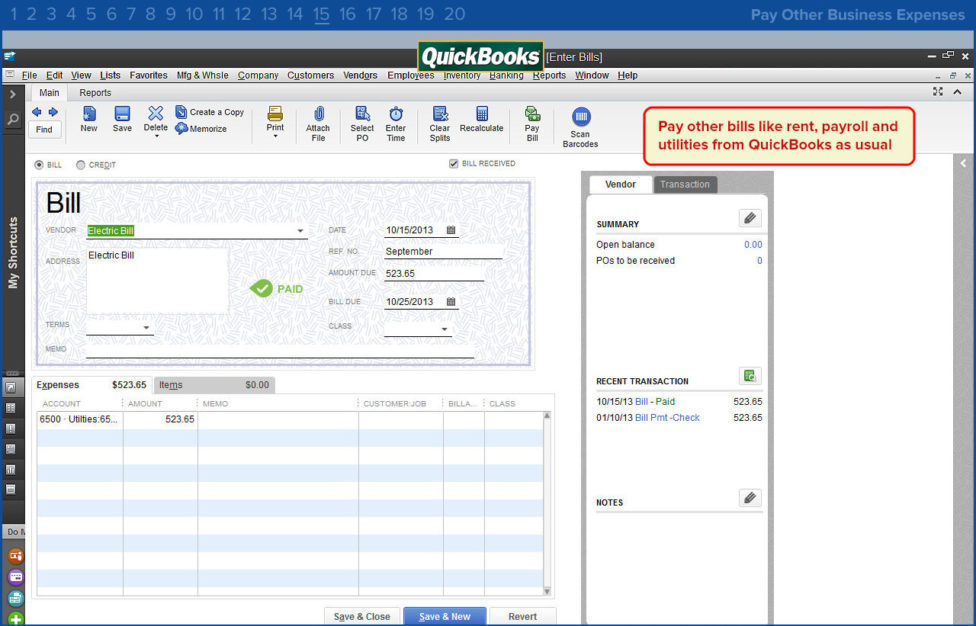Click the Select PO icon

(x=362, y=113)
